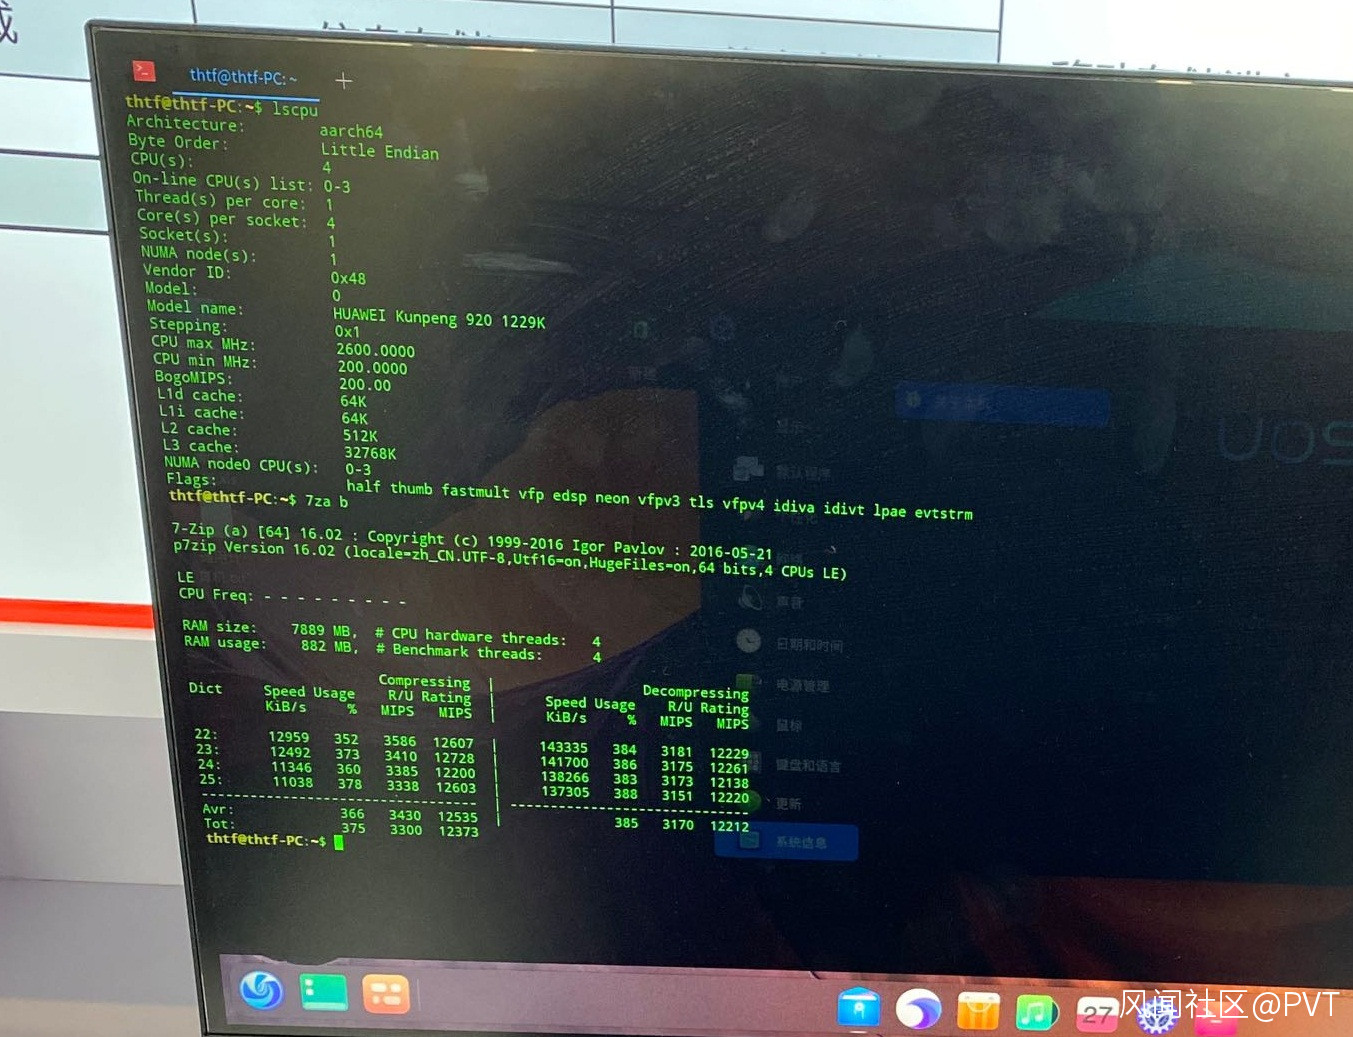Screen dimensions: 1353x1037
Task: Click compression speed 12959 in row 22
Action: coord(289,737)
